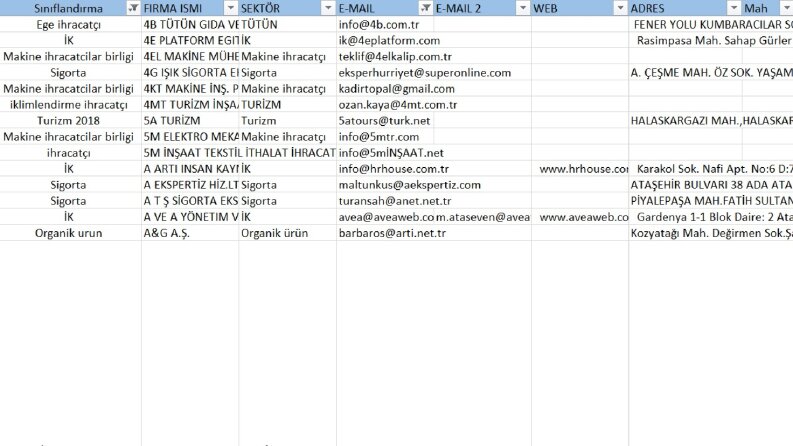The image size is (793, 446).
Task: Select the email 'avea@aveaweb.co'
Action: [385, 217]
